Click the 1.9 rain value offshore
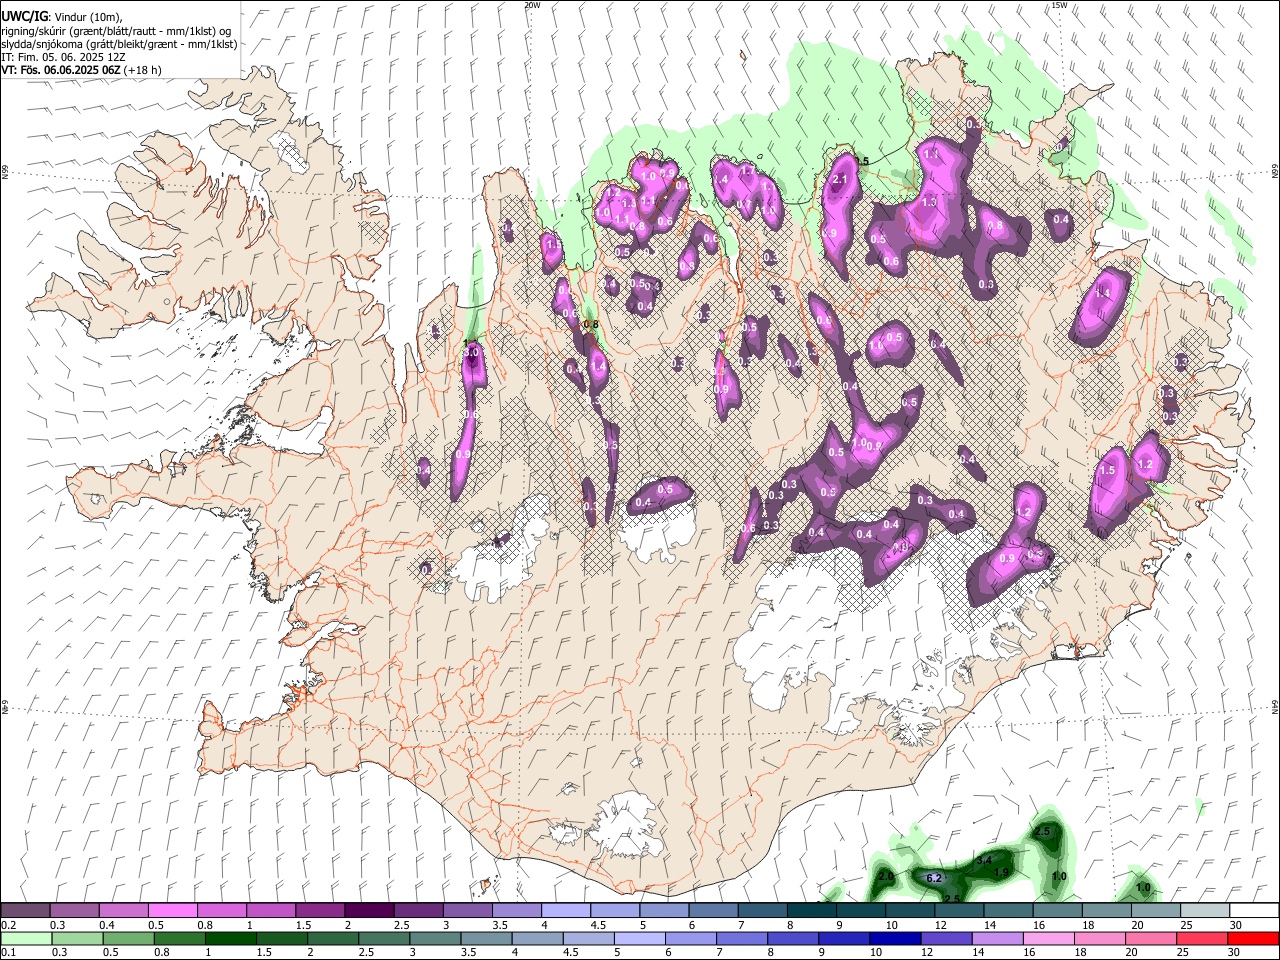The width and height of the screenshot is (1280, 960). pyautogui.click(x=1003, y=873)
